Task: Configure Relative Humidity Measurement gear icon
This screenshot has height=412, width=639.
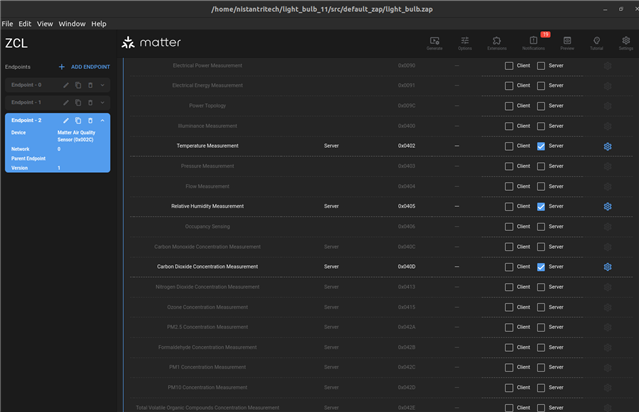Action: tap(607, 207)
